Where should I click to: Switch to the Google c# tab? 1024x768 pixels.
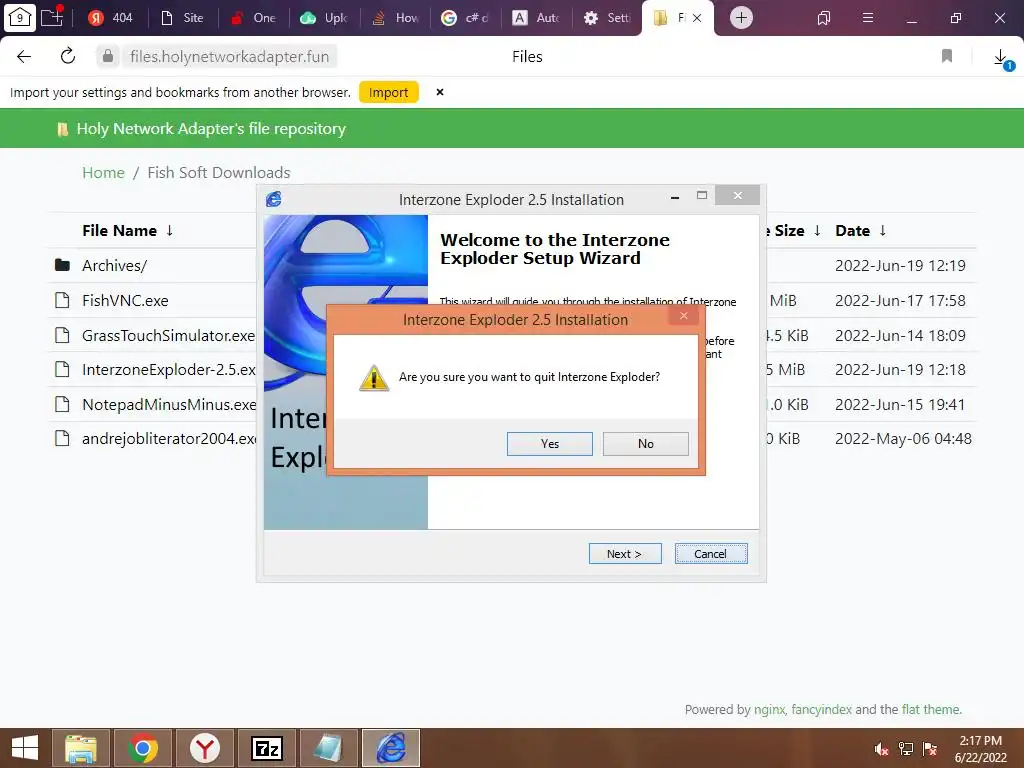467,18
